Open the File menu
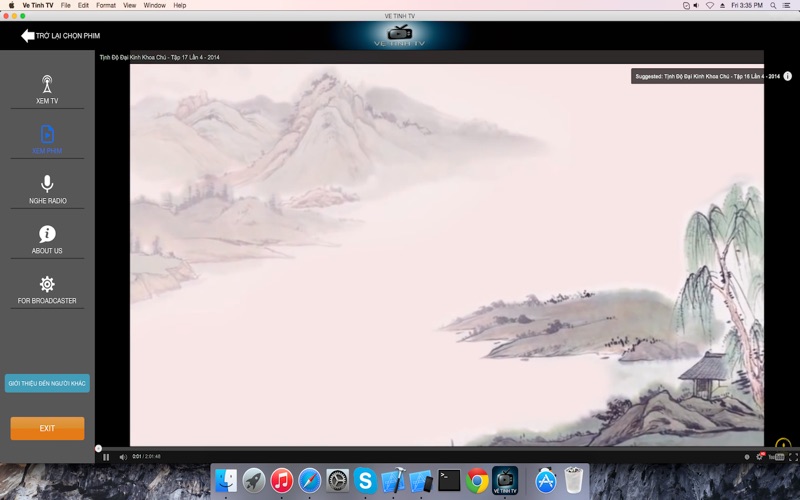 pyautogui.click(x=65, y=5)
